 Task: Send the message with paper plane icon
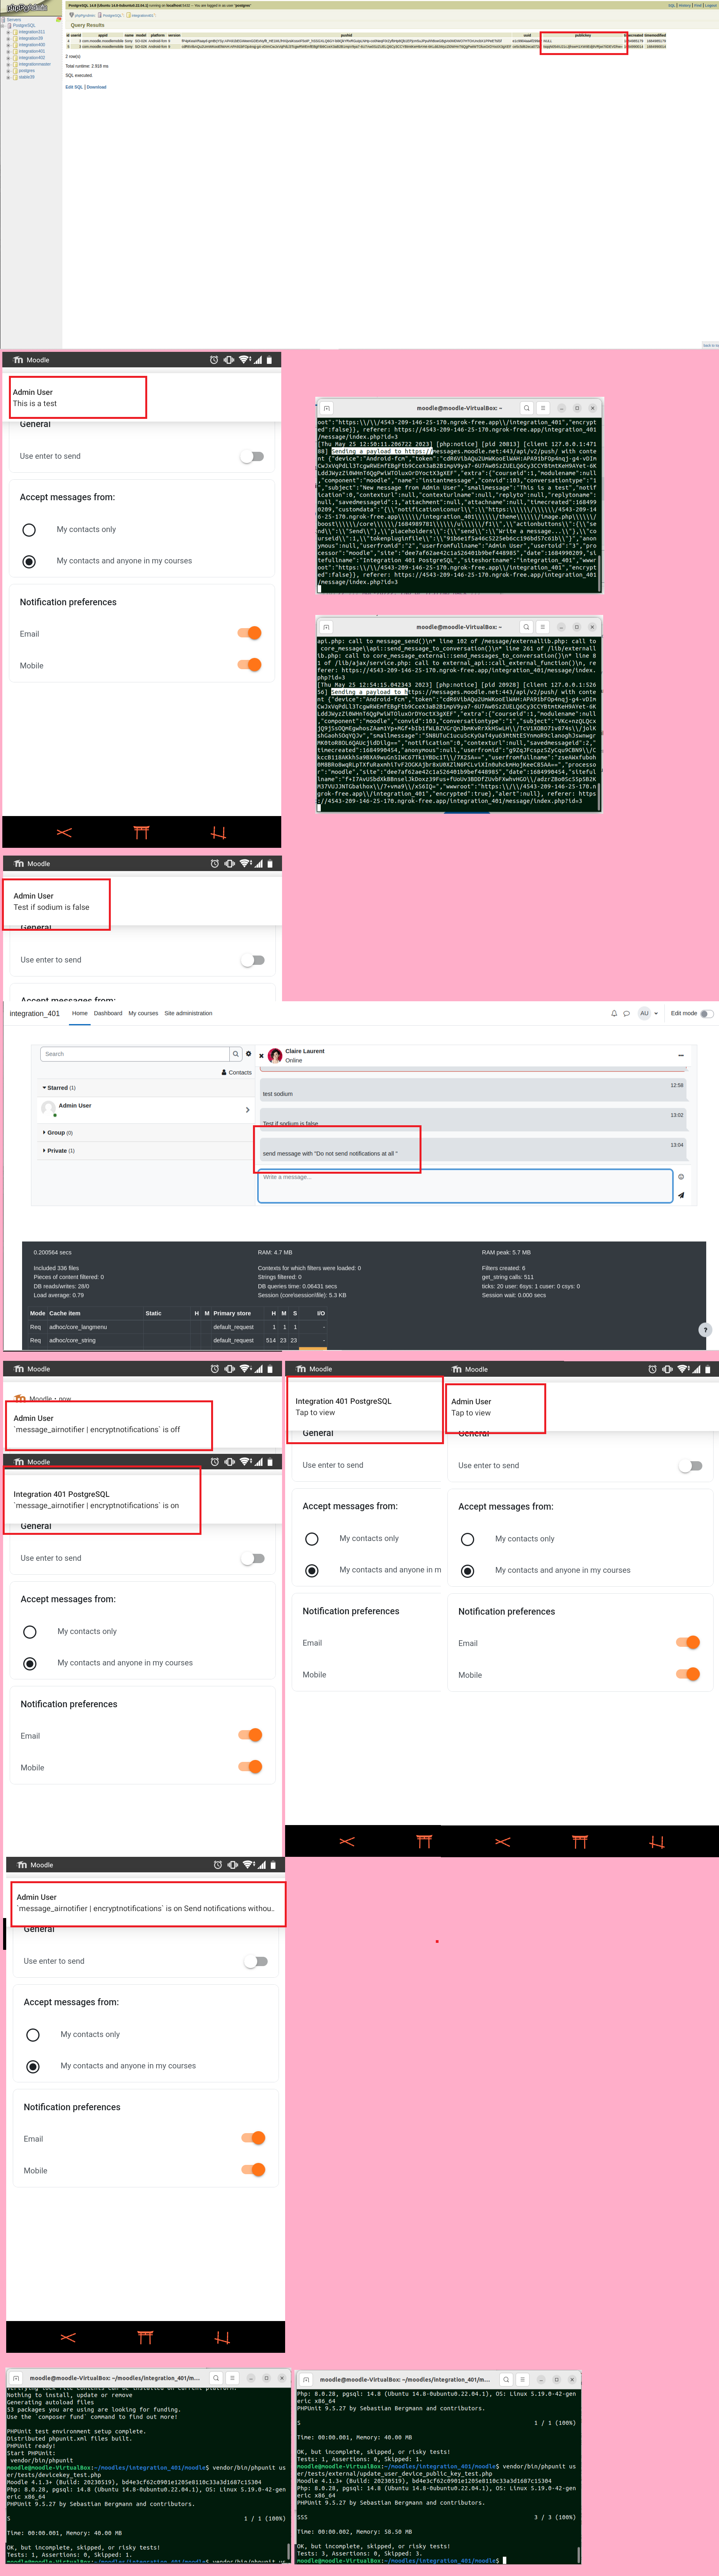tap(681, 1195)
